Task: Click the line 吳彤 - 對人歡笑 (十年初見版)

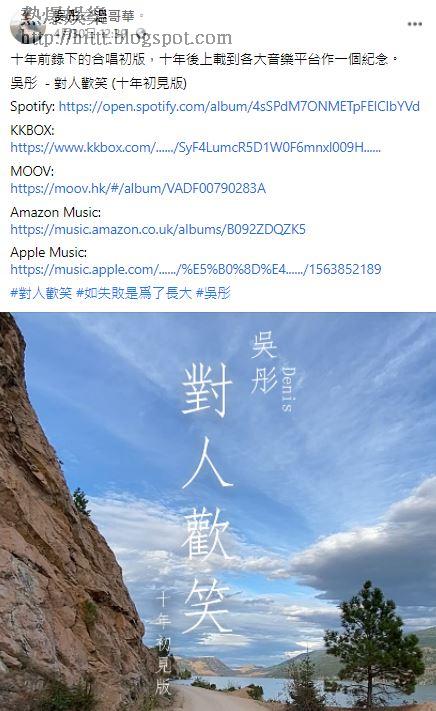Action: (x=98, y=83)
